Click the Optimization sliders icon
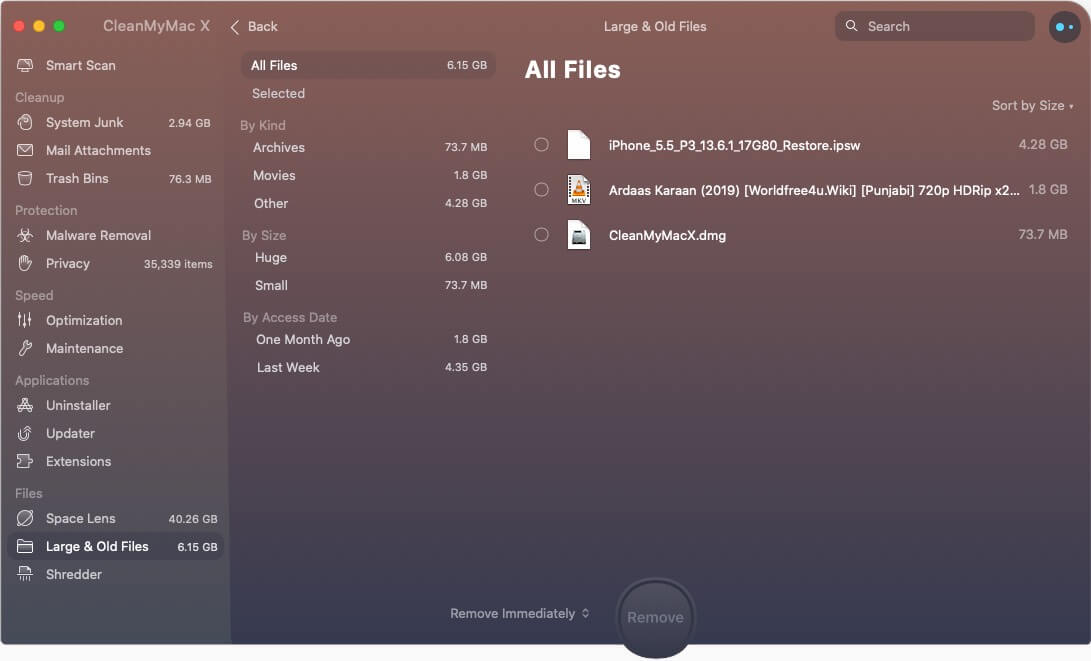 [x=25, y=320]
